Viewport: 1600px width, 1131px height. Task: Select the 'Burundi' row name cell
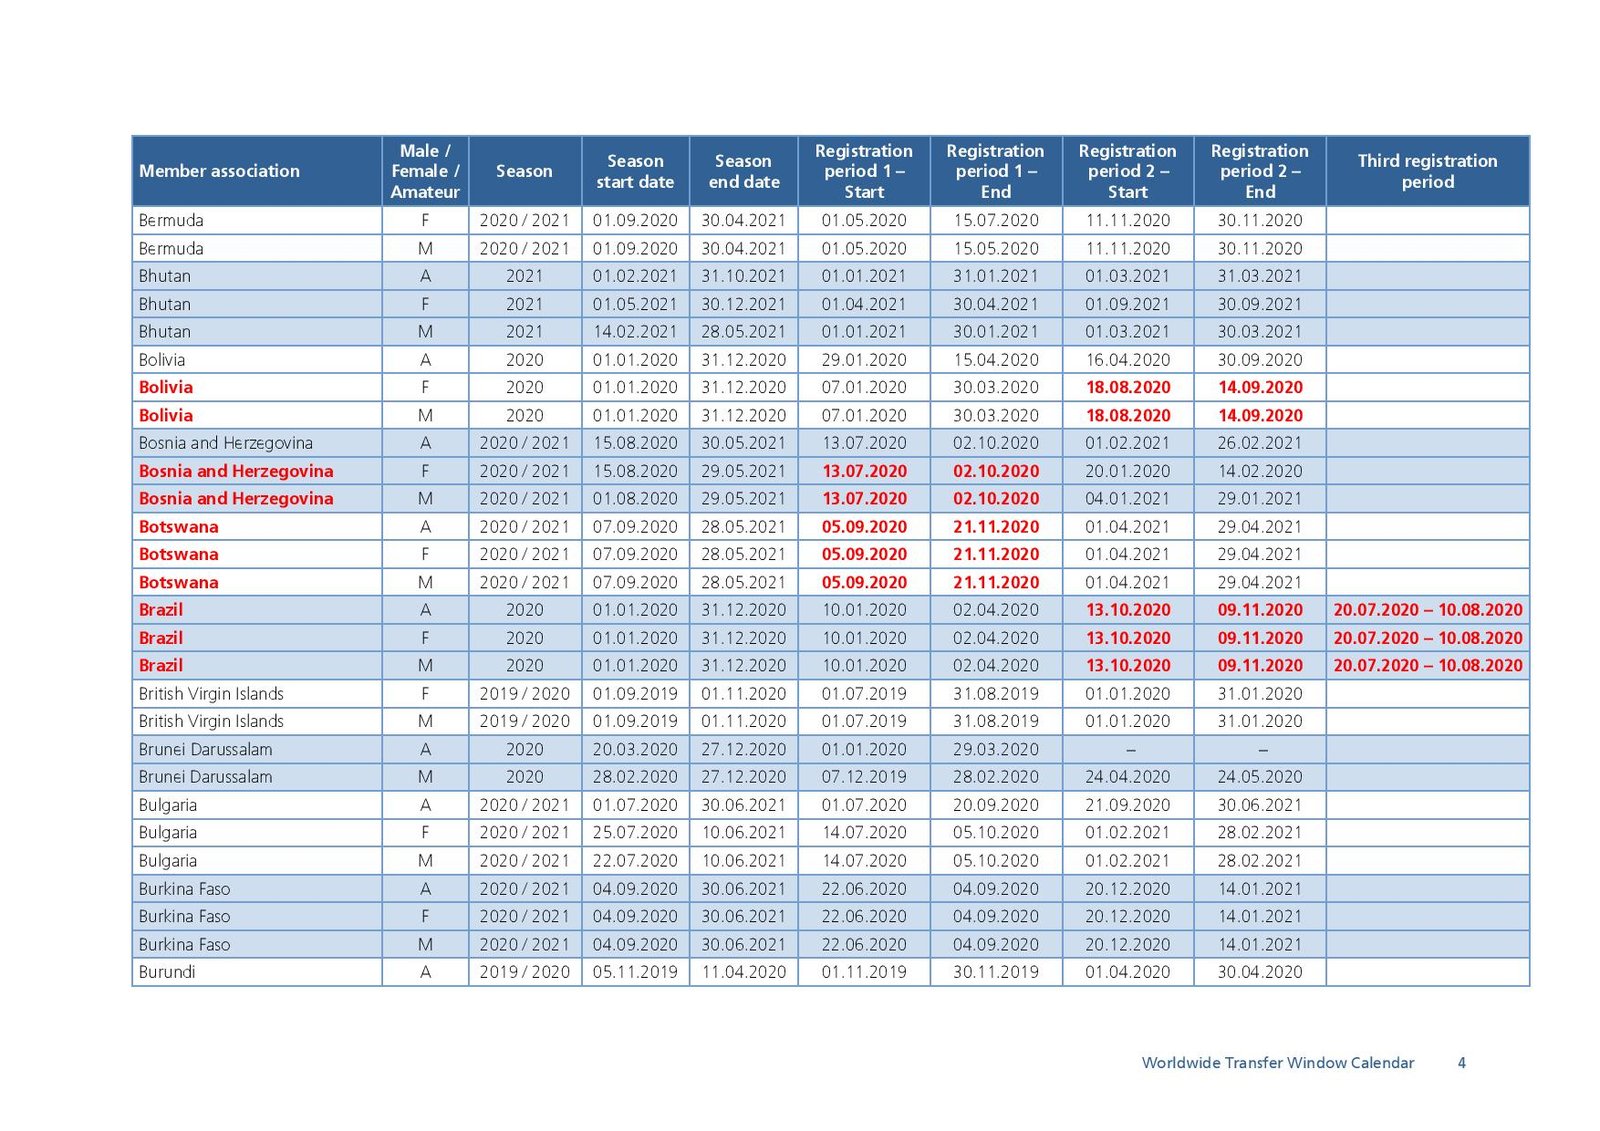[x=257, y=972]
